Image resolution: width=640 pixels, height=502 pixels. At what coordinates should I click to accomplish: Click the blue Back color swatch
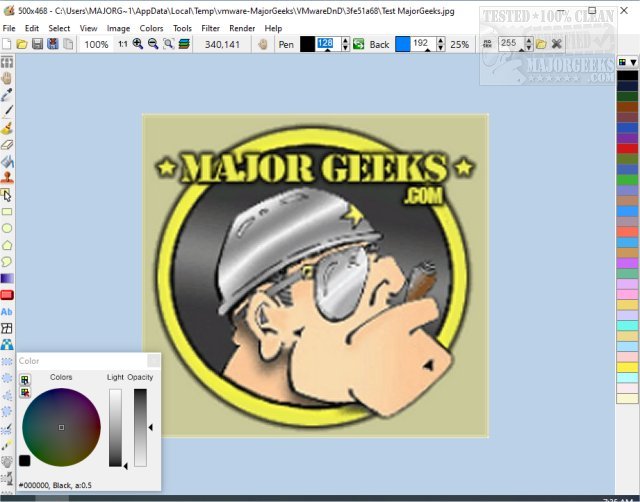(x=402, y=44)
